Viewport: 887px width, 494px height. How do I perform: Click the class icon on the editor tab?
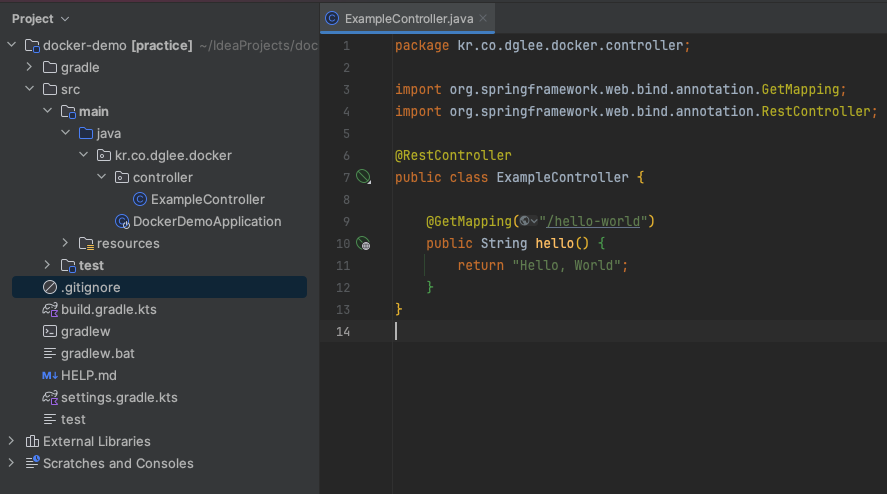coord(332,19)
